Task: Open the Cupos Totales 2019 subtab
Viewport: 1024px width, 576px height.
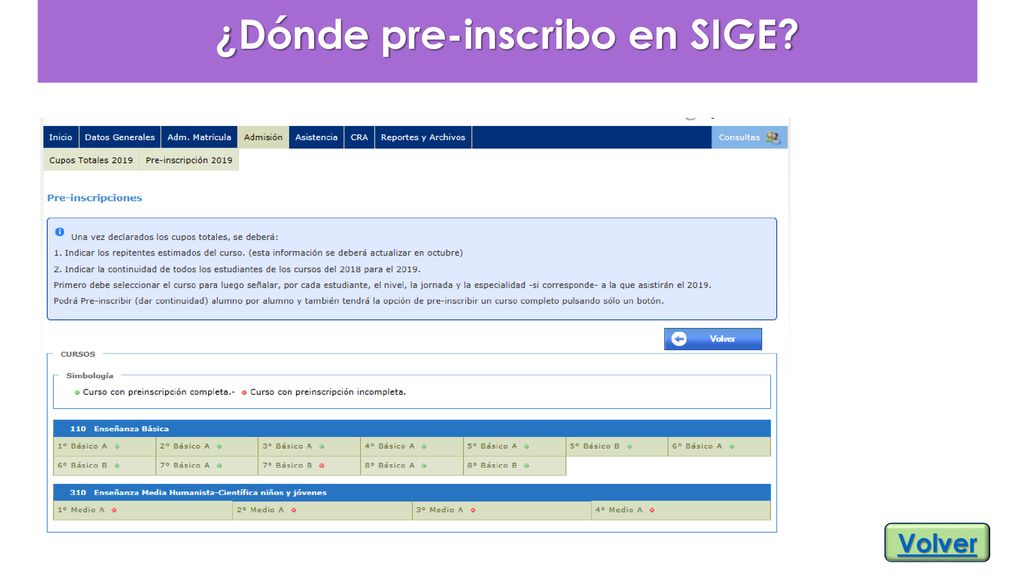Action: pos(91,160)
